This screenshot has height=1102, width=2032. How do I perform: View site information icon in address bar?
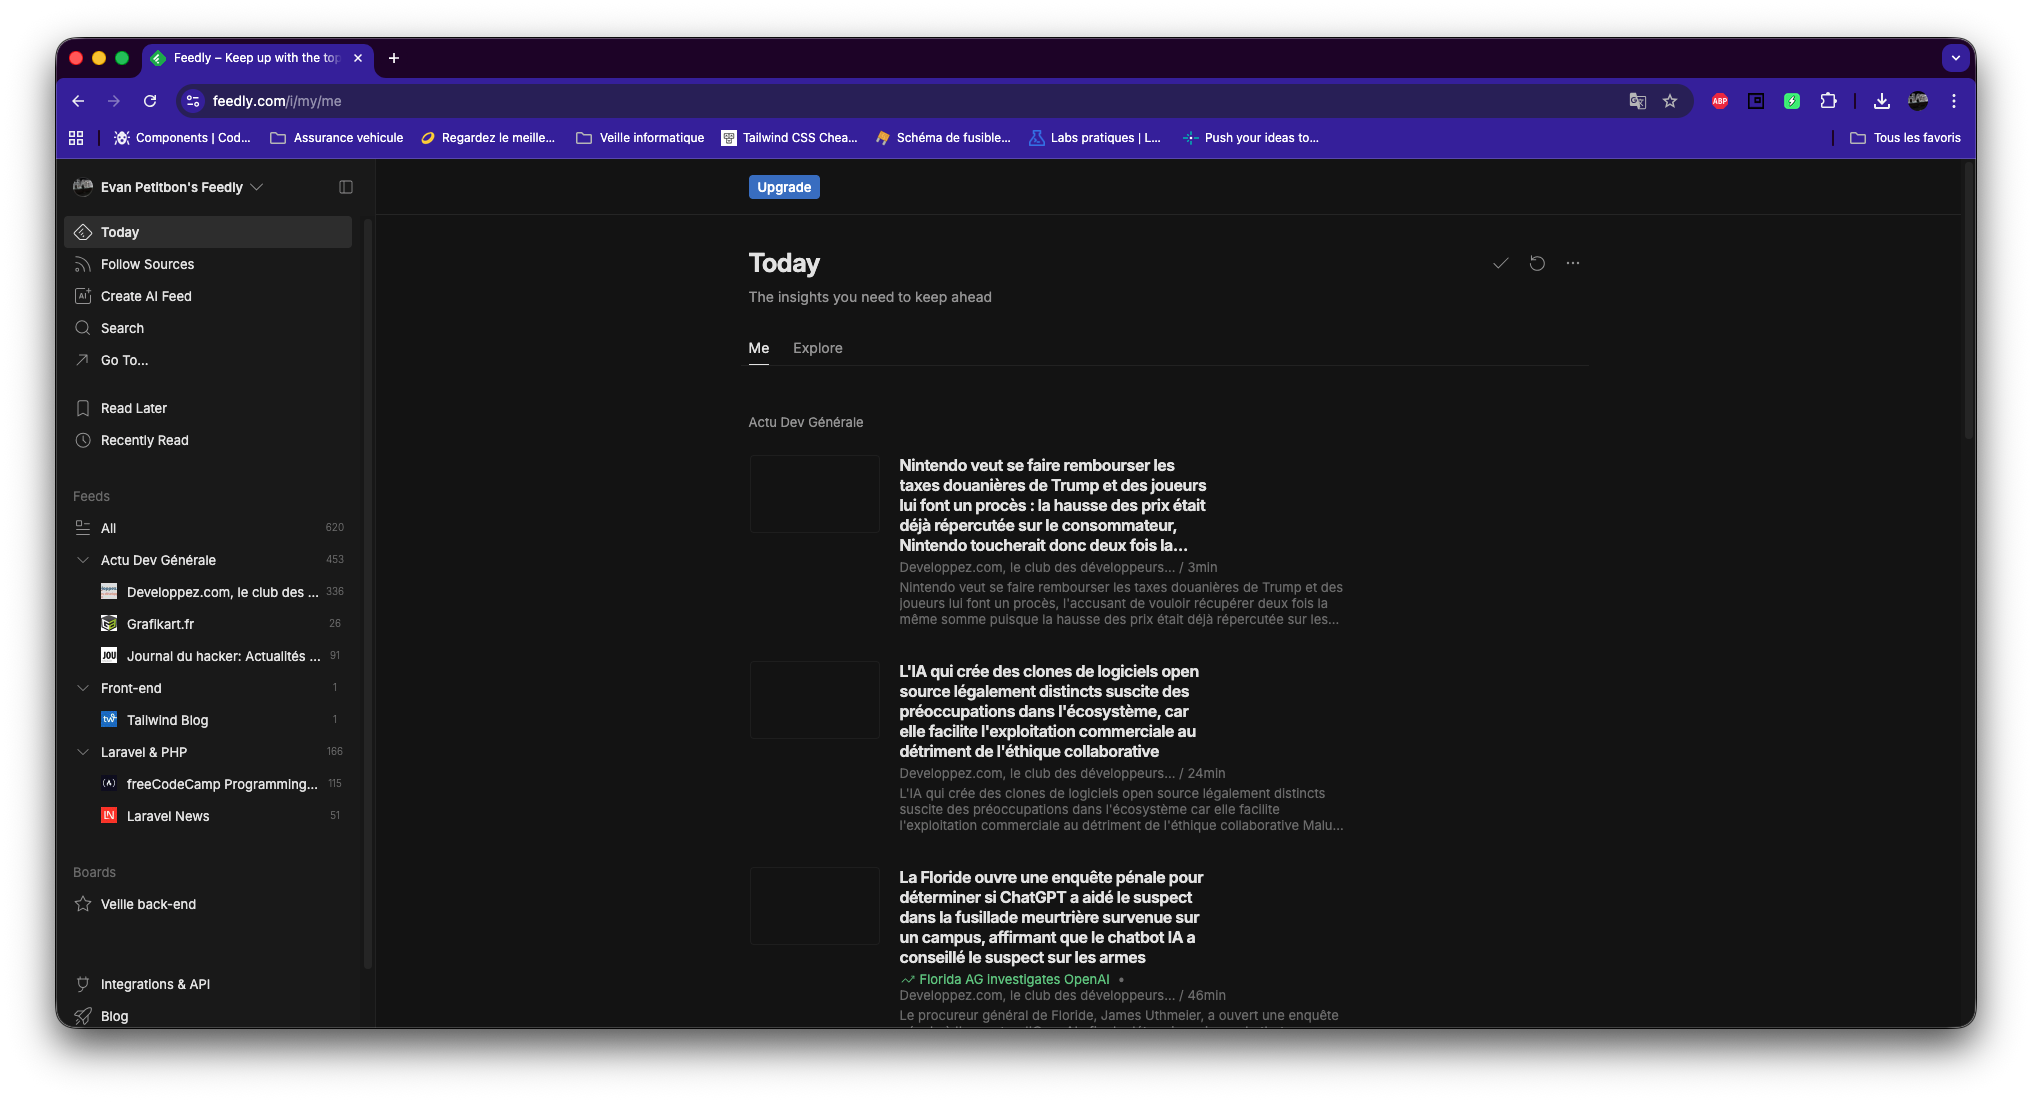[x=194, y=101]
